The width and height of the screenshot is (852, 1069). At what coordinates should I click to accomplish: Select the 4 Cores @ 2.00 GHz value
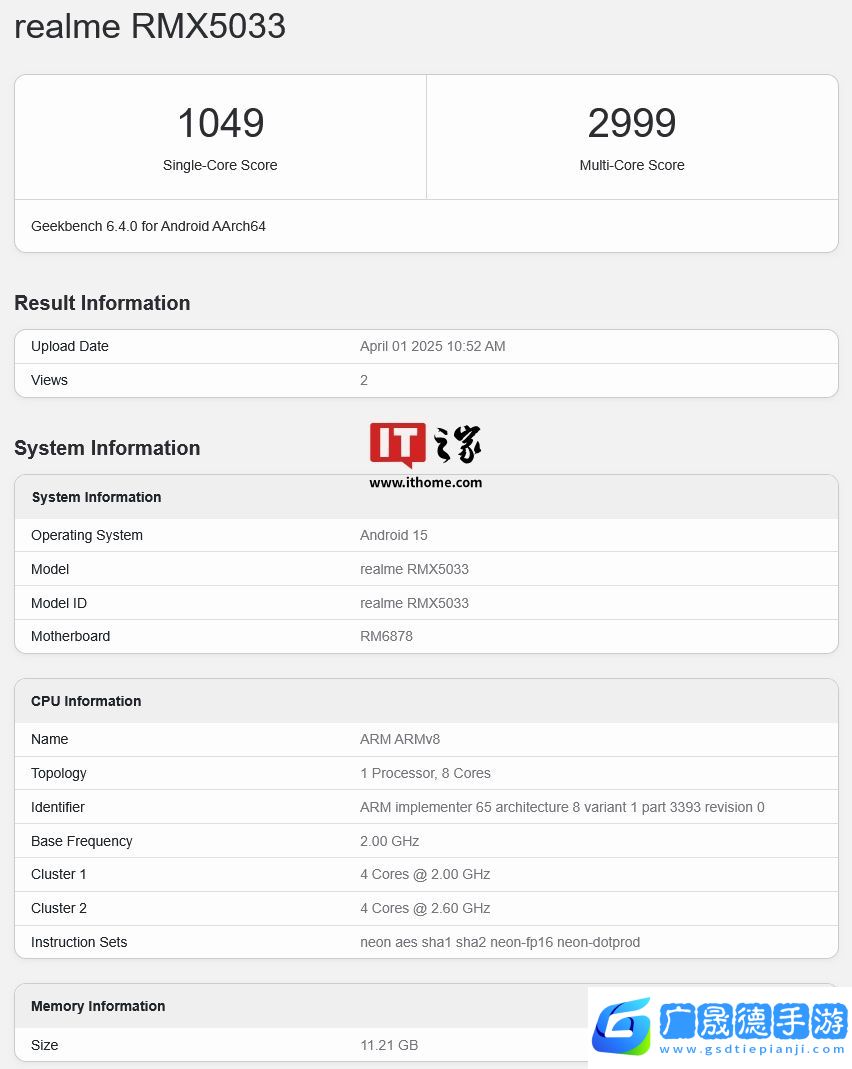click(x=425, y=874)
